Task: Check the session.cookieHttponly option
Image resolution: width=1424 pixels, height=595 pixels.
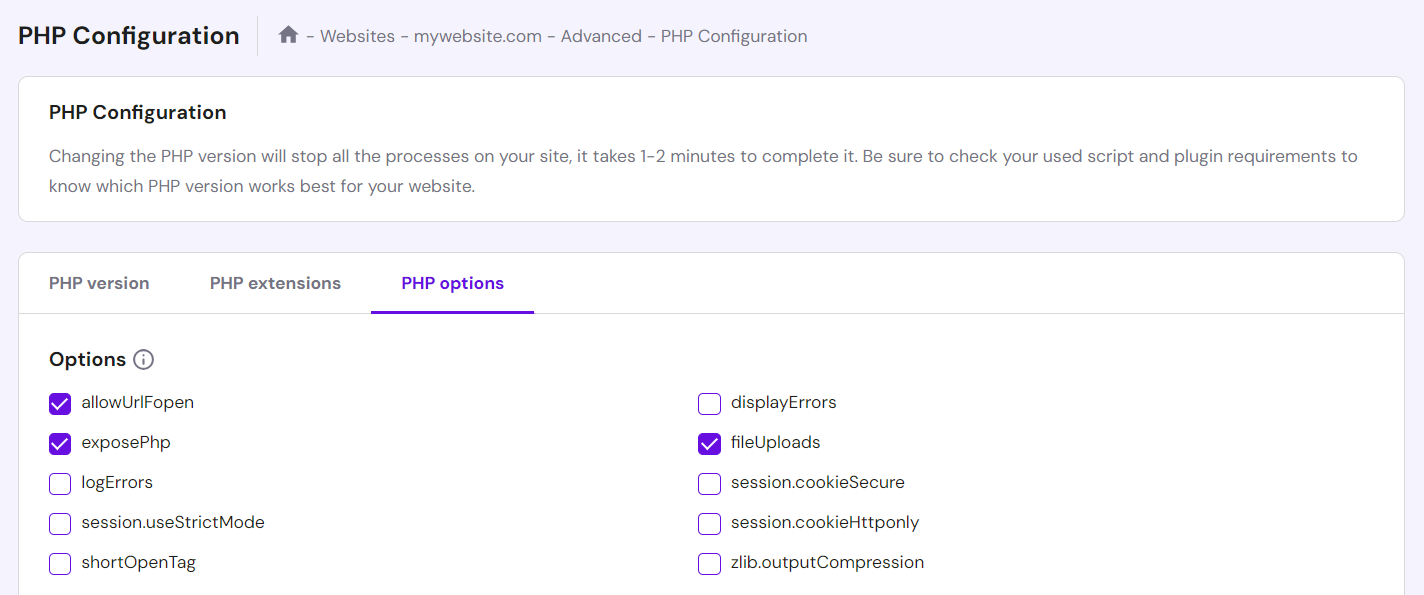Action: pyautogui.click(x=709, y=523)
